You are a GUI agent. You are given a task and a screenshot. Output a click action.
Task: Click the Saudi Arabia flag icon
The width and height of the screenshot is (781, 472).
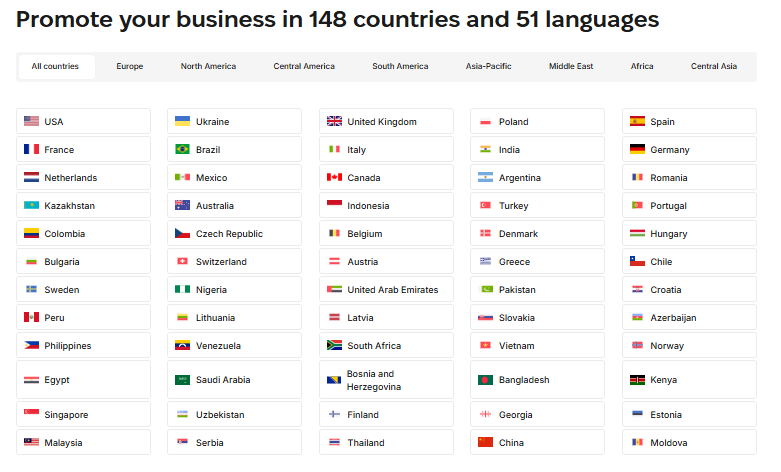click(x=182, y=380)
